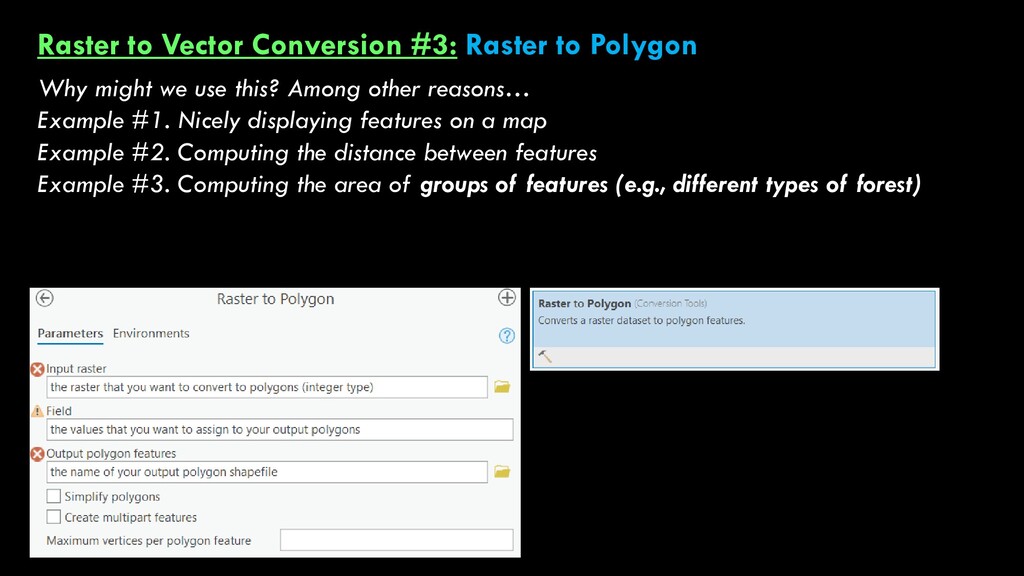Click the 'Output polygon features' label

pyautogui.click(x=111, y=454)
